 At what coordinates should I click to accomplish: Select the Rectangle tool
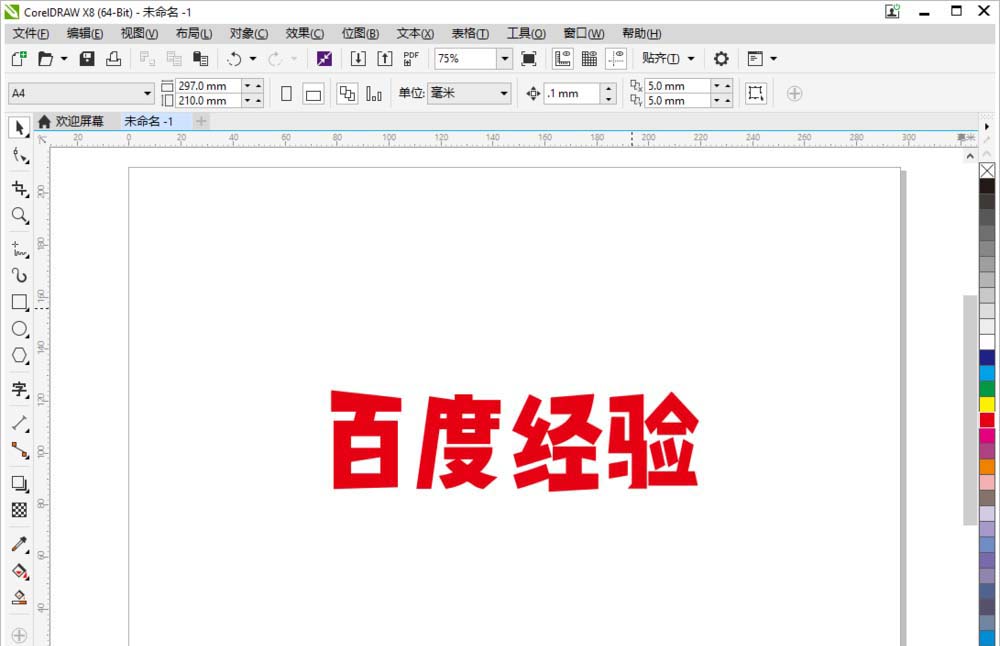pos(20,301)
